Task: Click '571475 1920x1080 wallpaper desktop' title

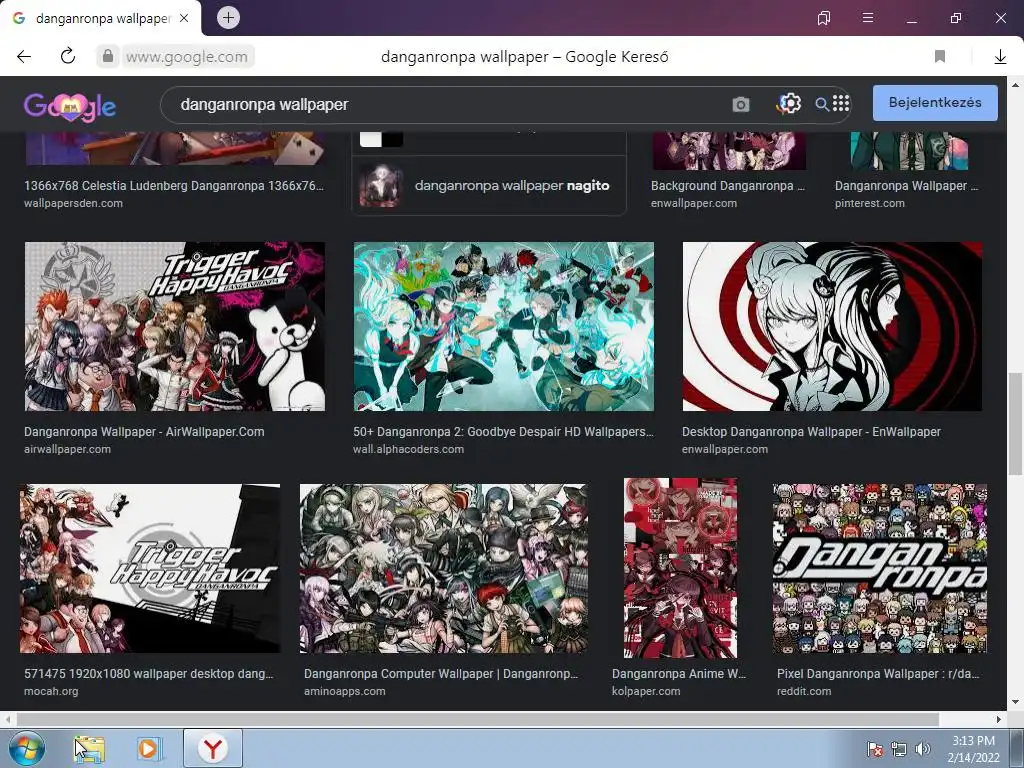Action: [149, 673]
